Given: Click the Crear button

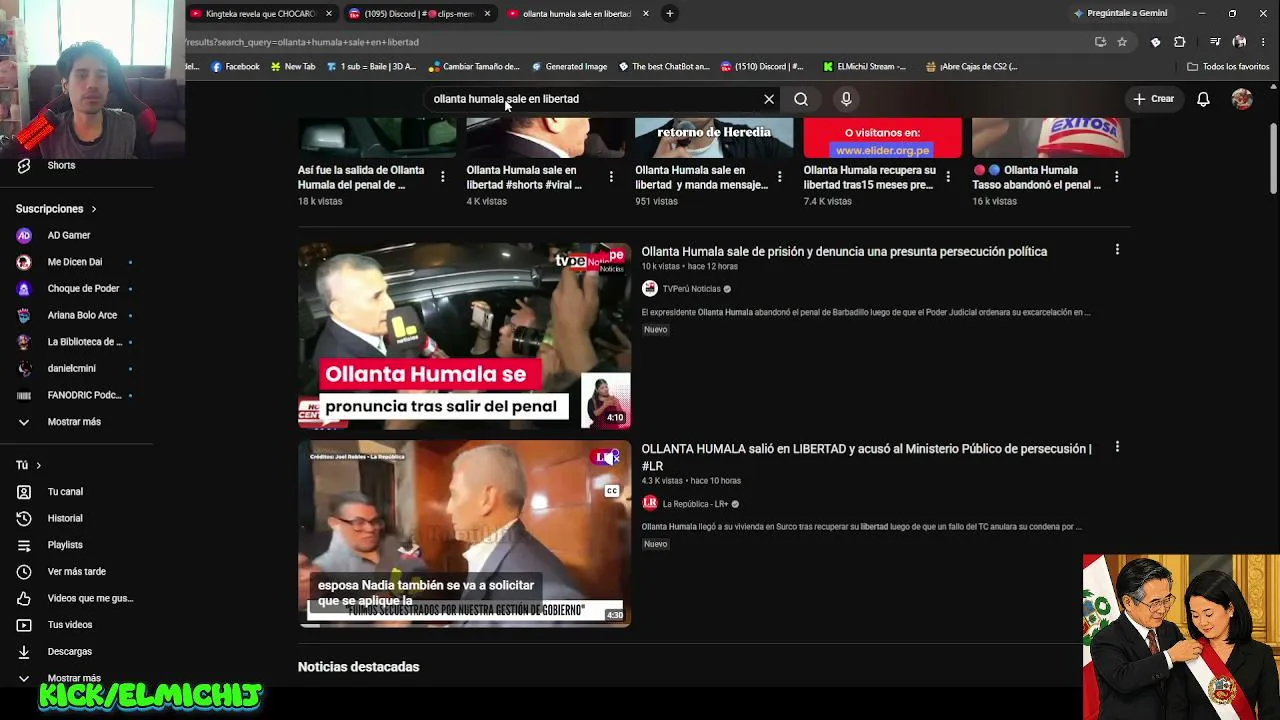Looking at the screenshot, I should 1153,99.
